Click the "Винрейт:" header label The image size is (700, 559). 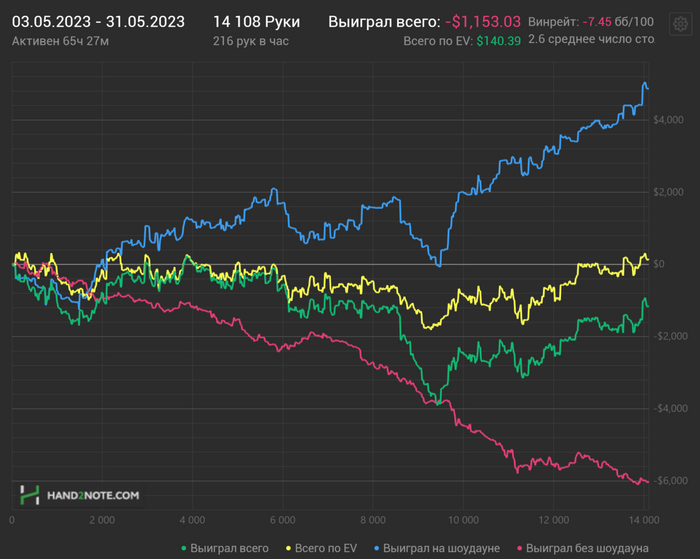pos(554,21)
